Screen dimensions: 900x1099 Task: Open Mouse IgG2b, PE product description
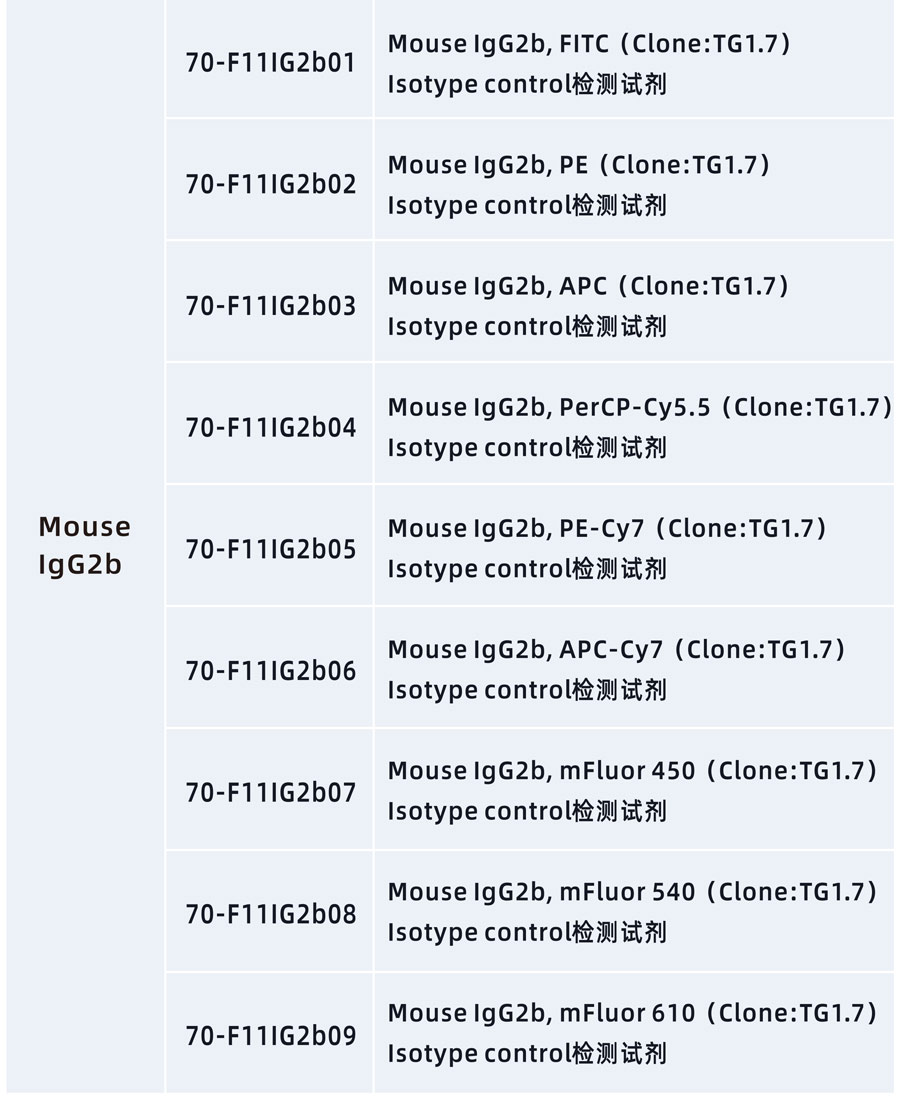click(579, 185)
